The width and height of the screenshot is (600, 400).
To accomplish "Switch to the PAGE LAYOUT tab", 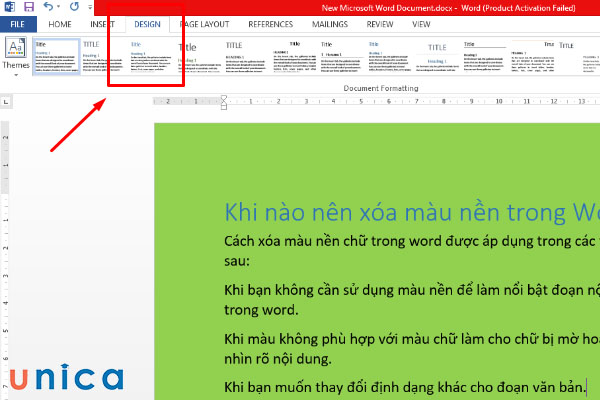I will (x=204, y=24).
